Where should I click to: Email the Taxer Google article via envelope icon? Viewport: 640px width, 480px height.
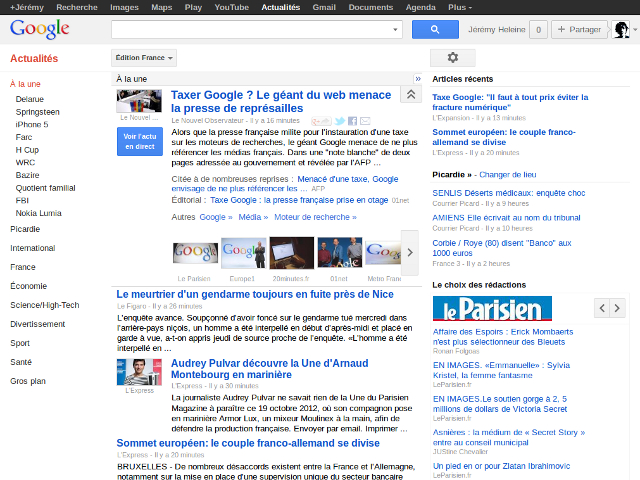(x=365, y=121)
